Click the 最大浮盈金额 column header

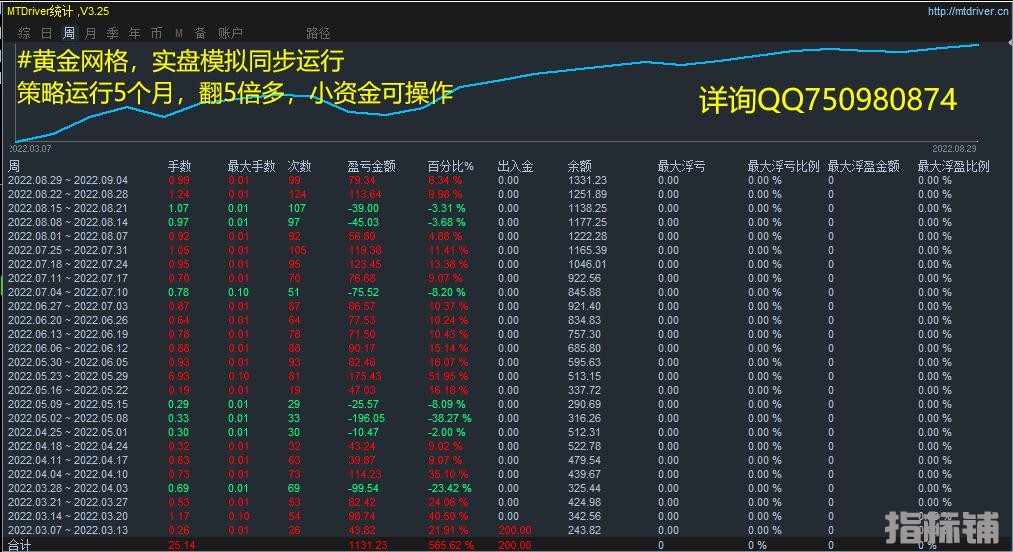pos(864,166)
